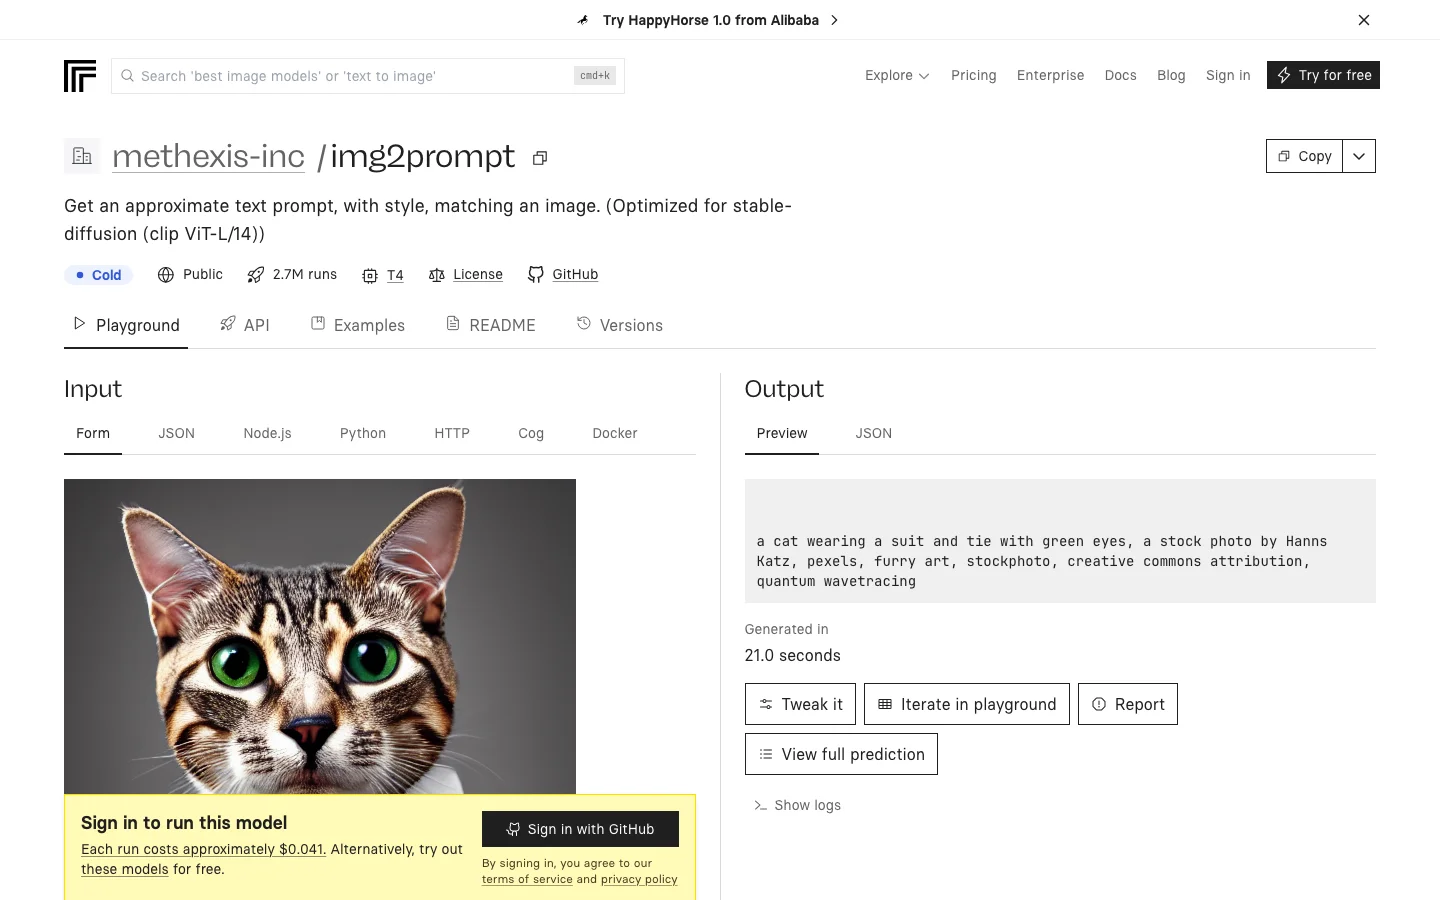Click the Cold status badge
Screen dimensions: 1440x900
point(98,275)
